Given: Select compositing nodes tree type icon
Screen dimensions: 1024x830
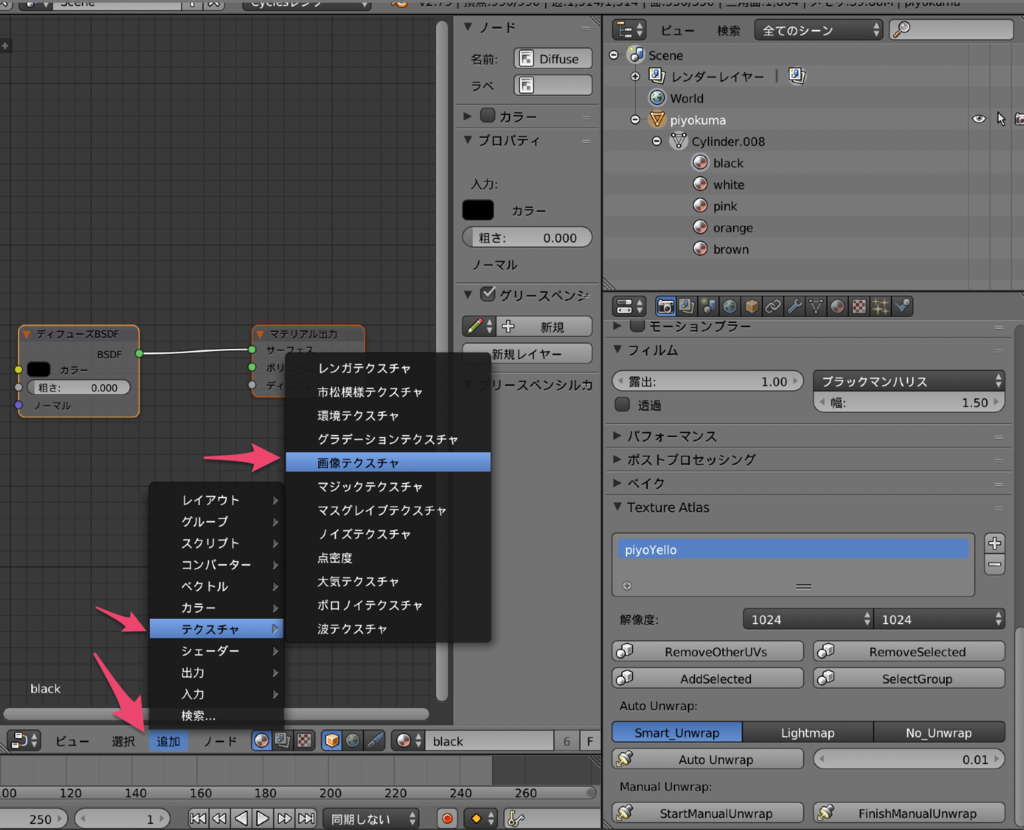Looking at the screenshot, I should tap(283, 741).
